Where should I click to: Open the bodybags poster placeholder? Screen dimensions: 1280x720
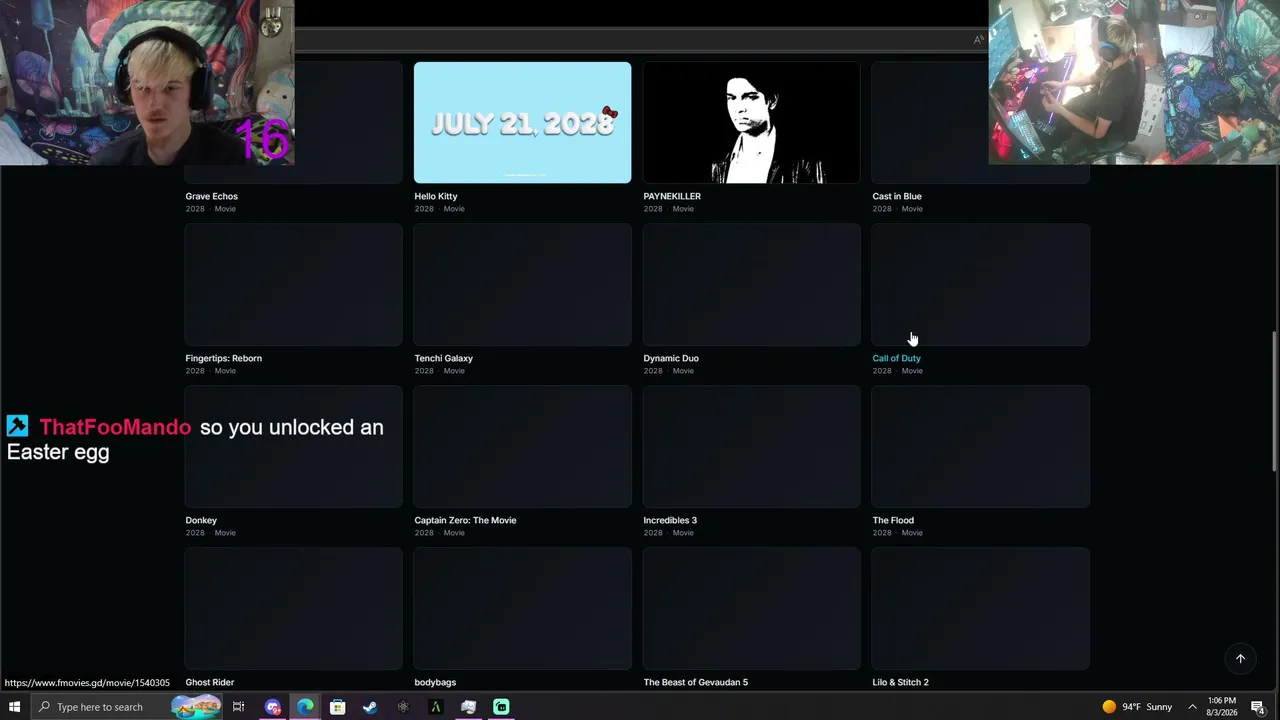pos(522,609)
